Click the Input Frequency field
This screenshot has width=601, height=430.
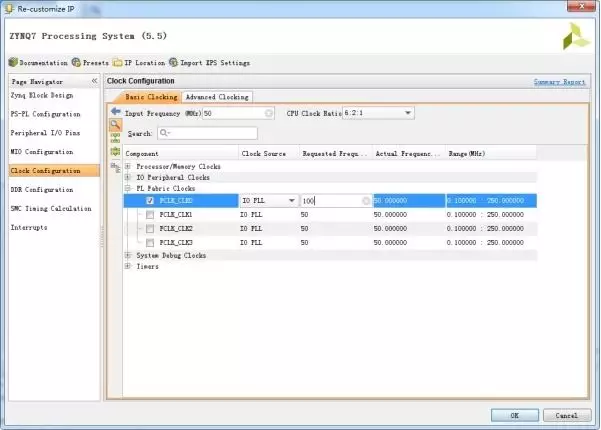click(x=238, y=113)
